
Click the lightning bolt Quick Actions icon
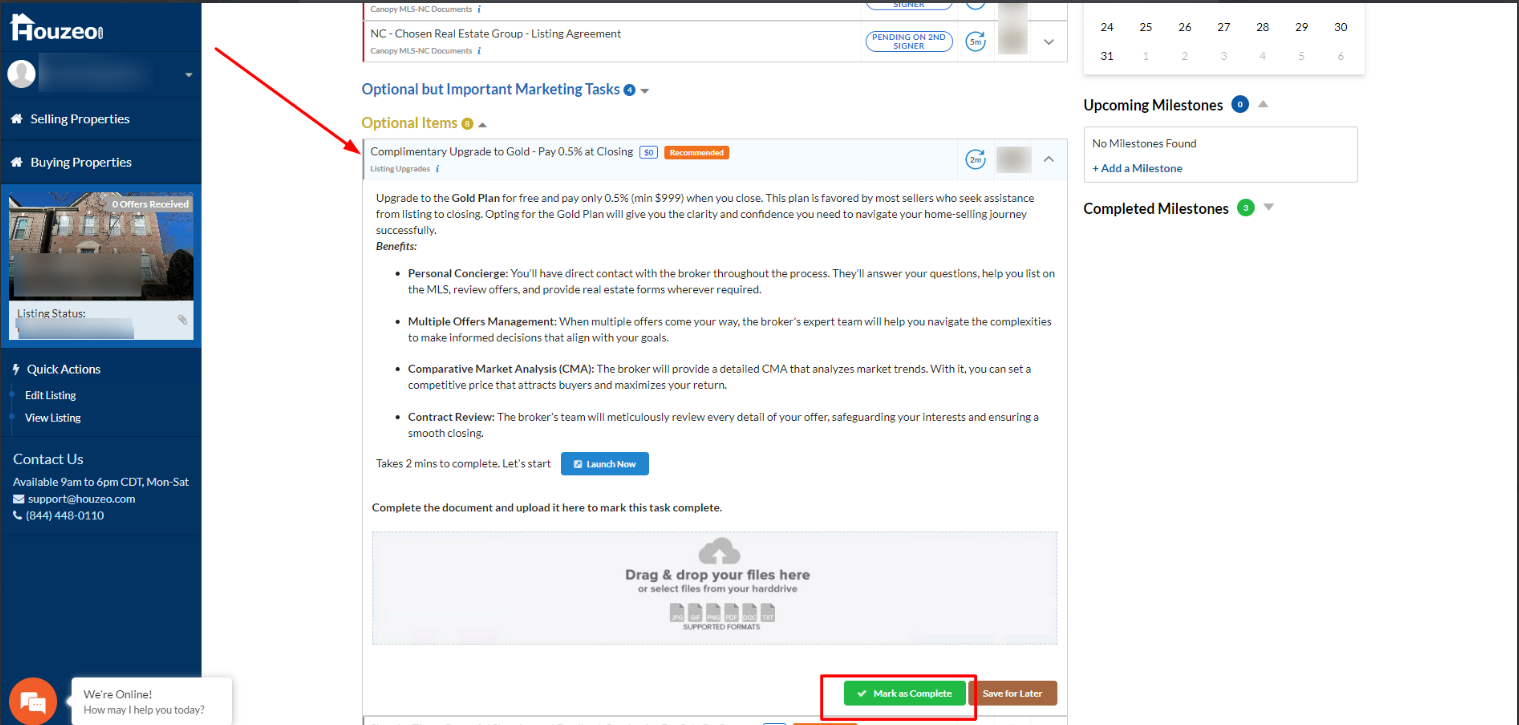click(15, 369)
